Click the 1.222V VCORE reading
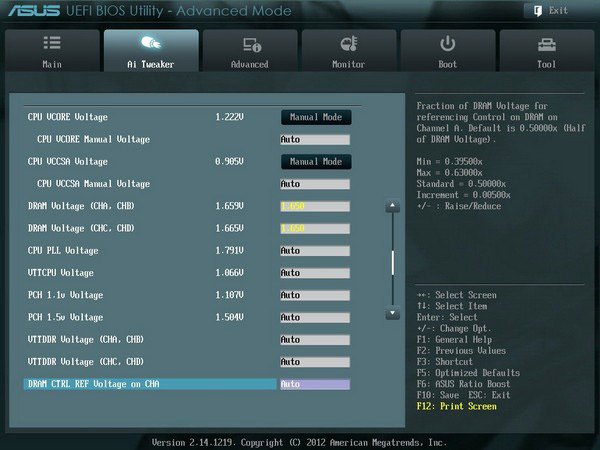The image size is (600, 450). [229, 117]
